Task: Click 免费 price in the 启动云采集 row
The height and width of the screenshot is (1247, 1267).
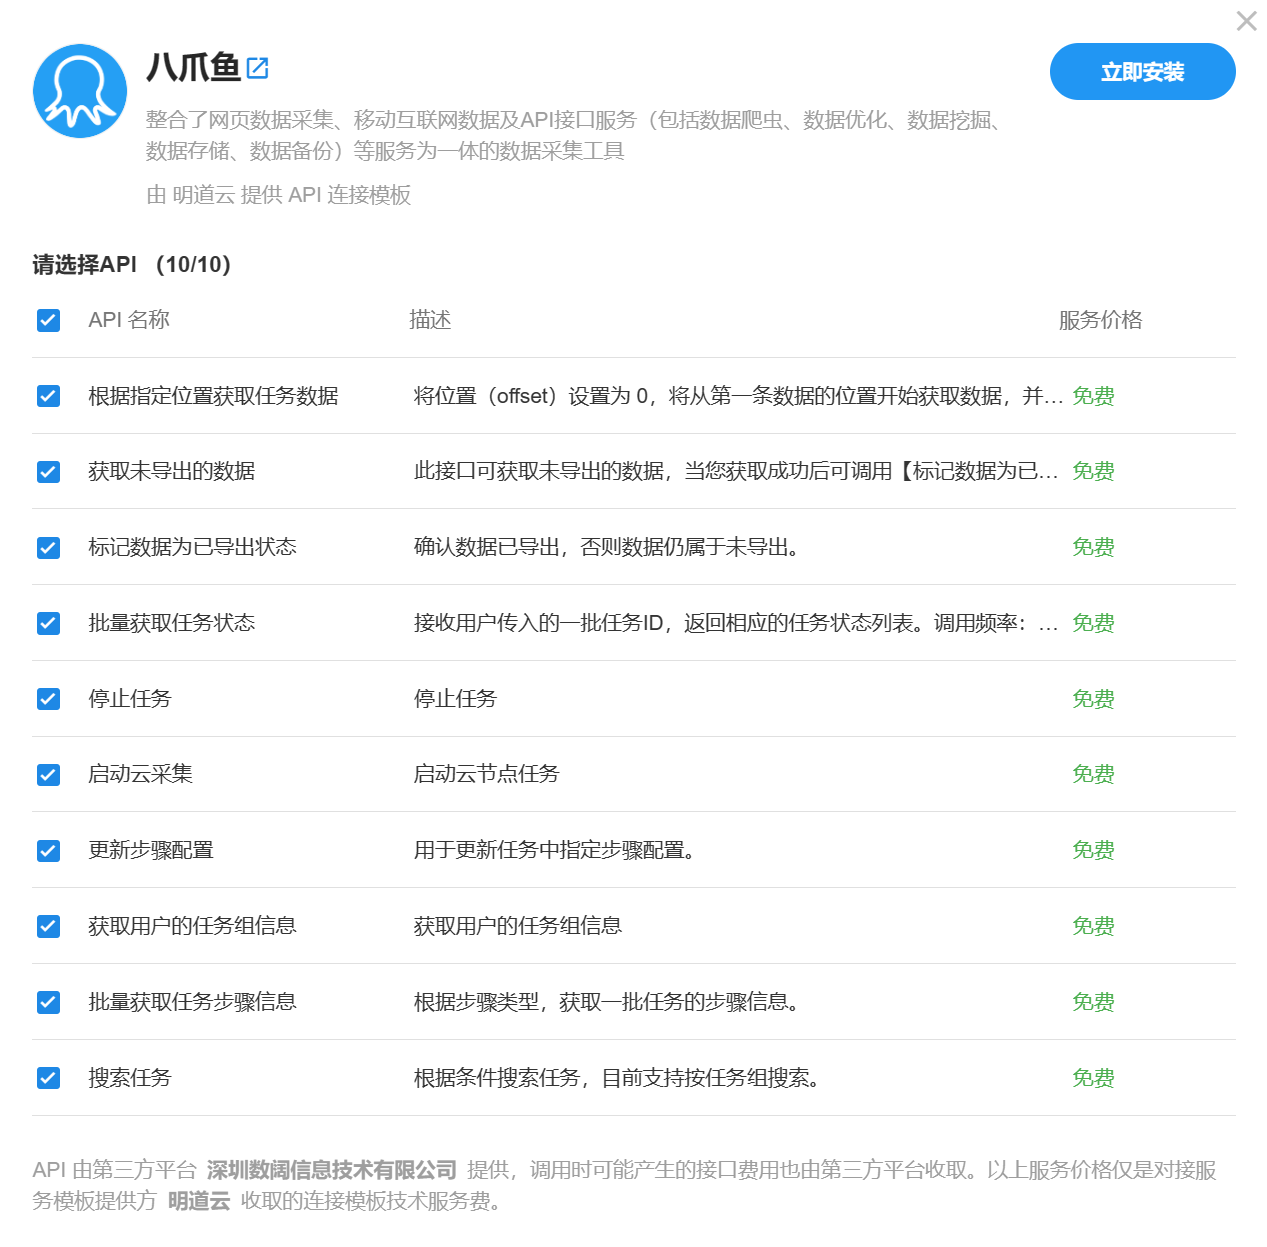Action: (x=1093, y=774)
